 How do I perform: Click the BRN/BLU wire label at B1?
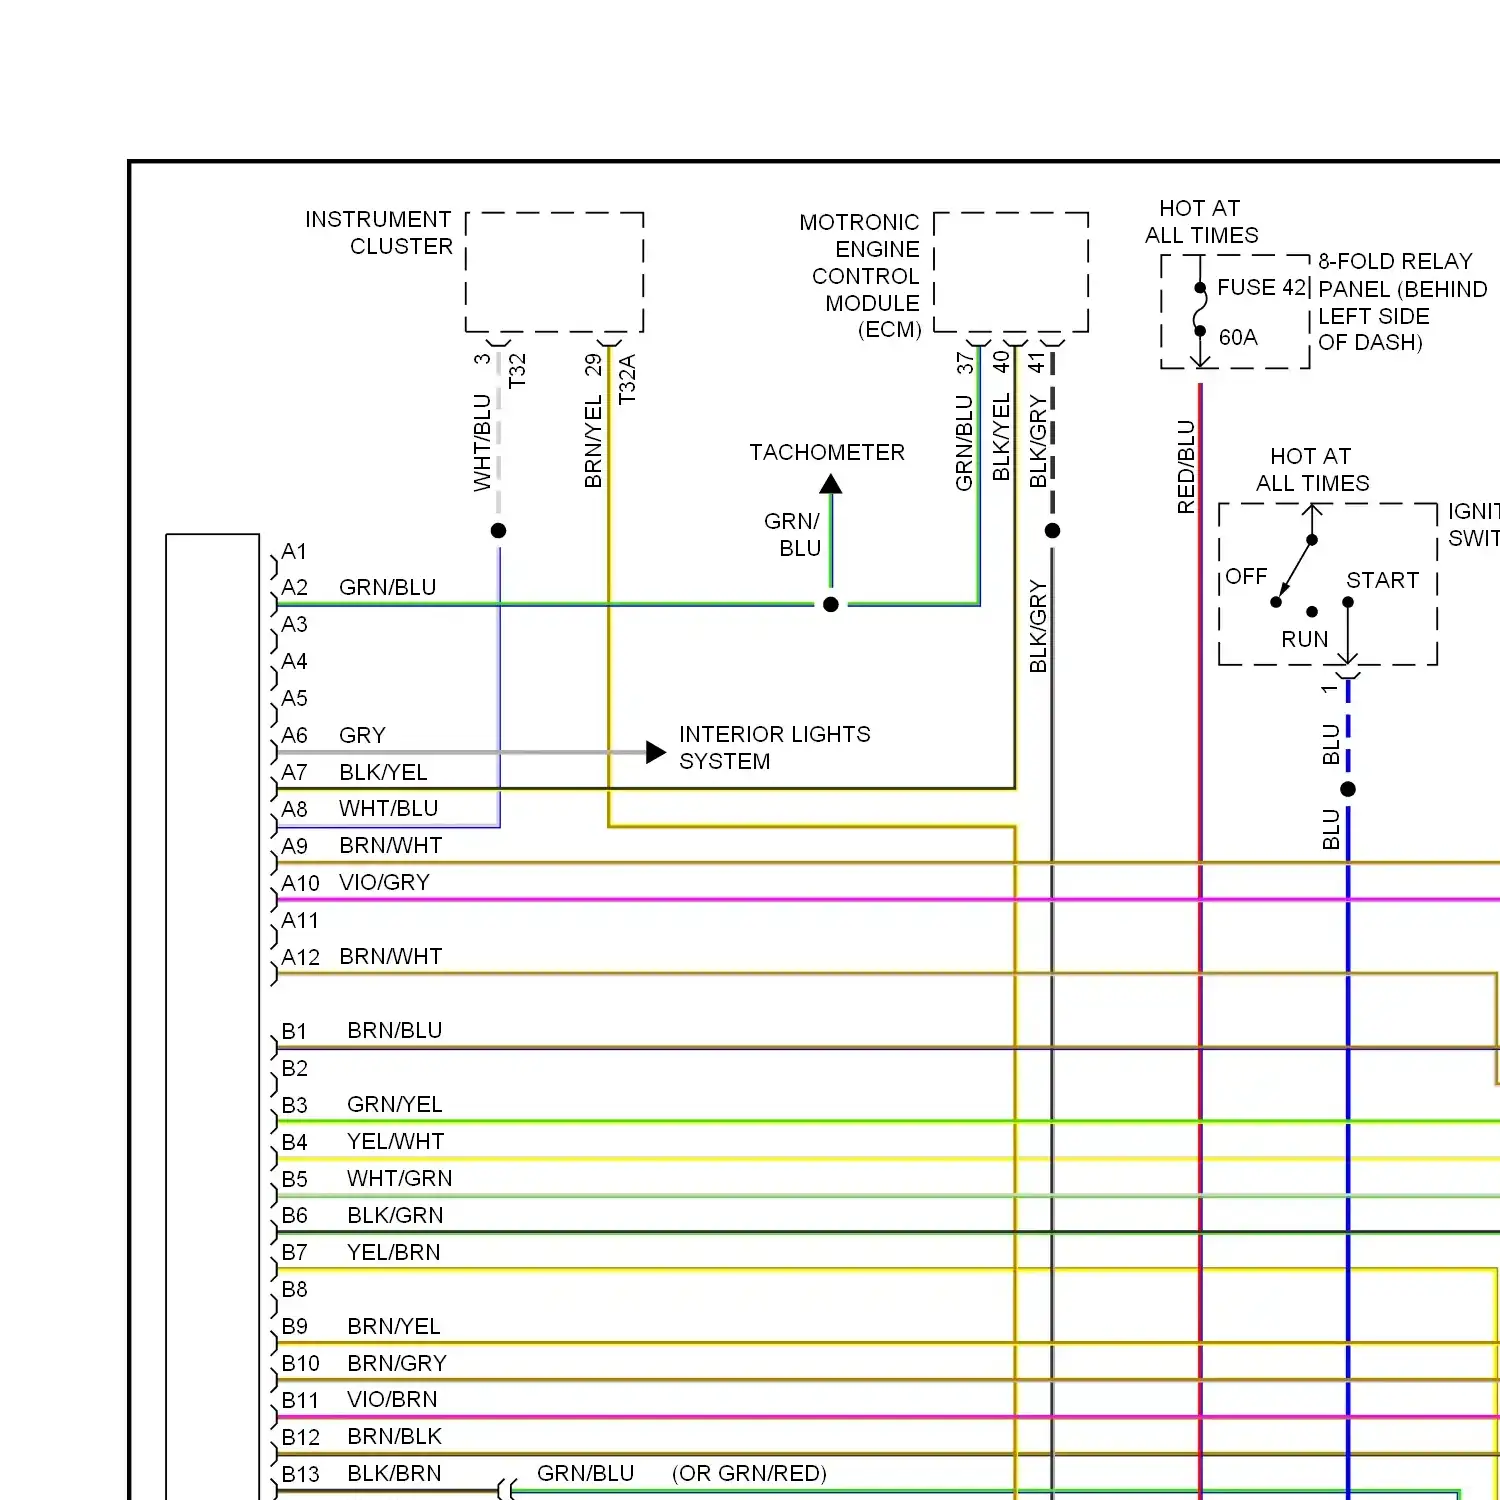[x=395, y=1031]
